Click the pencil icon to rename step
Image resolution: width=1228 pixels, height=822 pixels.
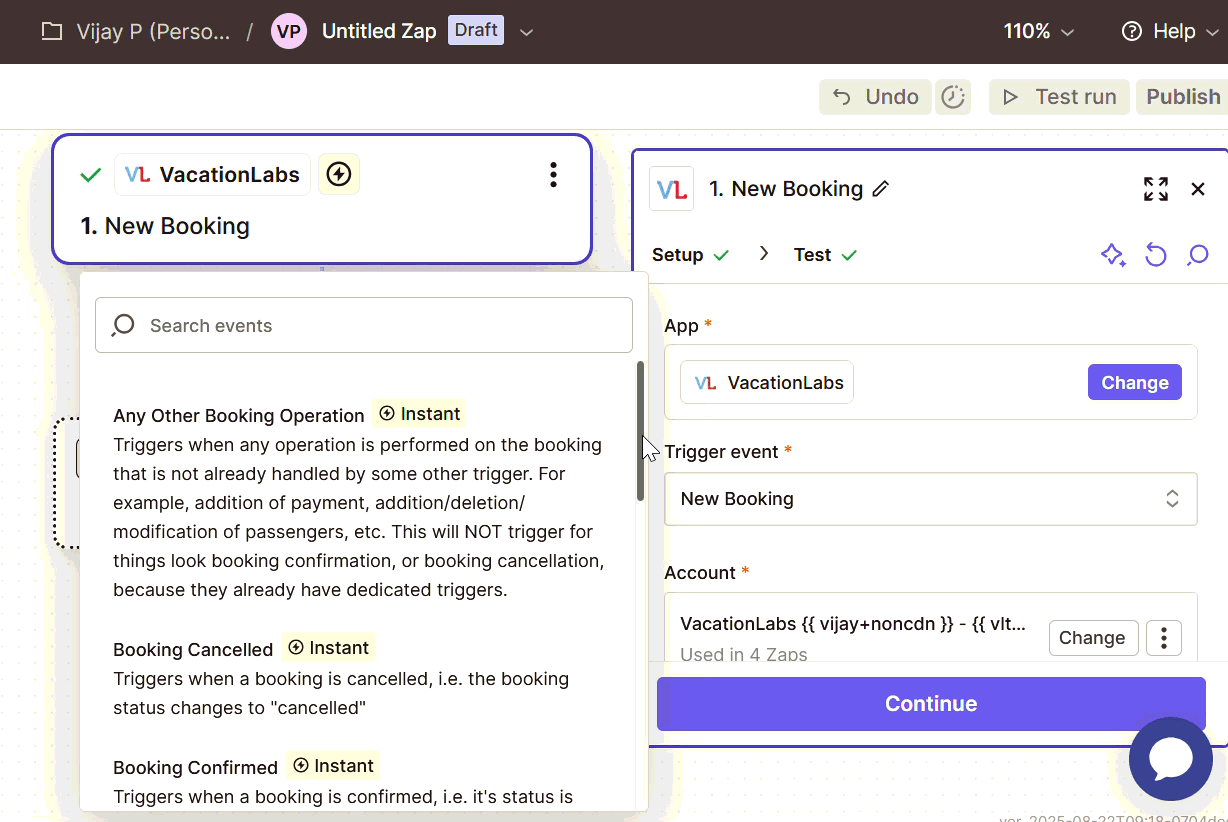(x=881, y=189)
